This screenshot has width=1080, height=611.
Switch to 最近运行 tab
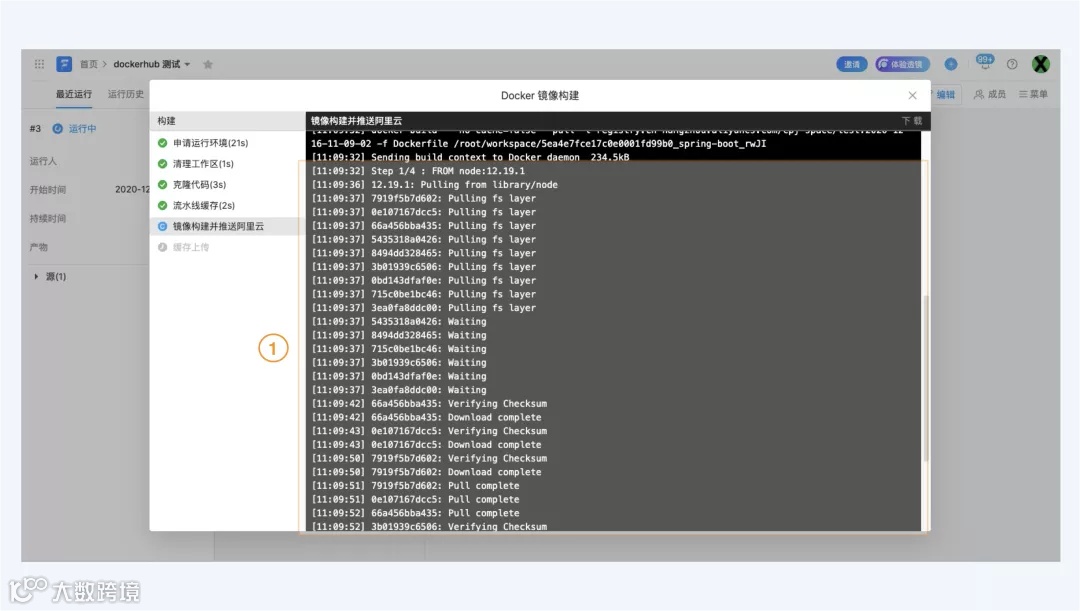[74, 94]
